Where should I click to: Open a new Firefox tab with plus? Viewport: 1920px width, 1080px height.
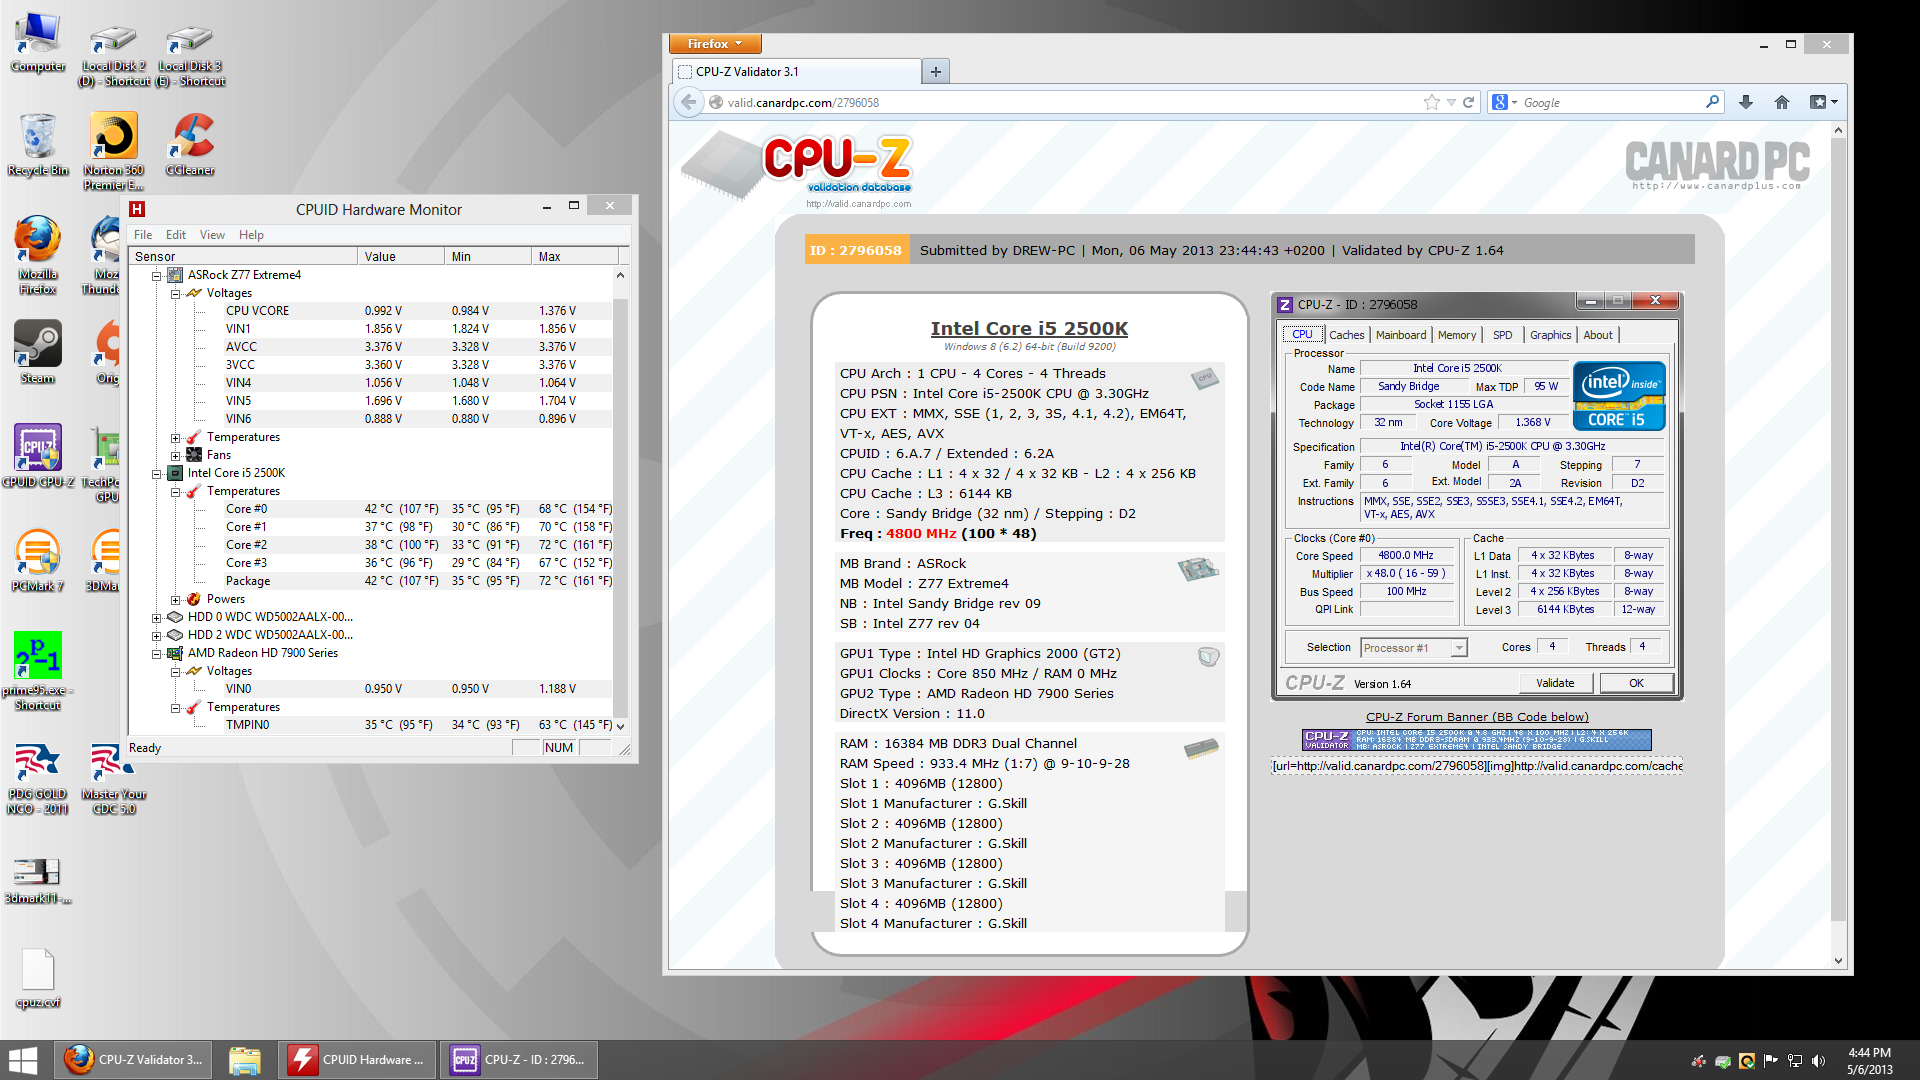(x=936, y=71)
